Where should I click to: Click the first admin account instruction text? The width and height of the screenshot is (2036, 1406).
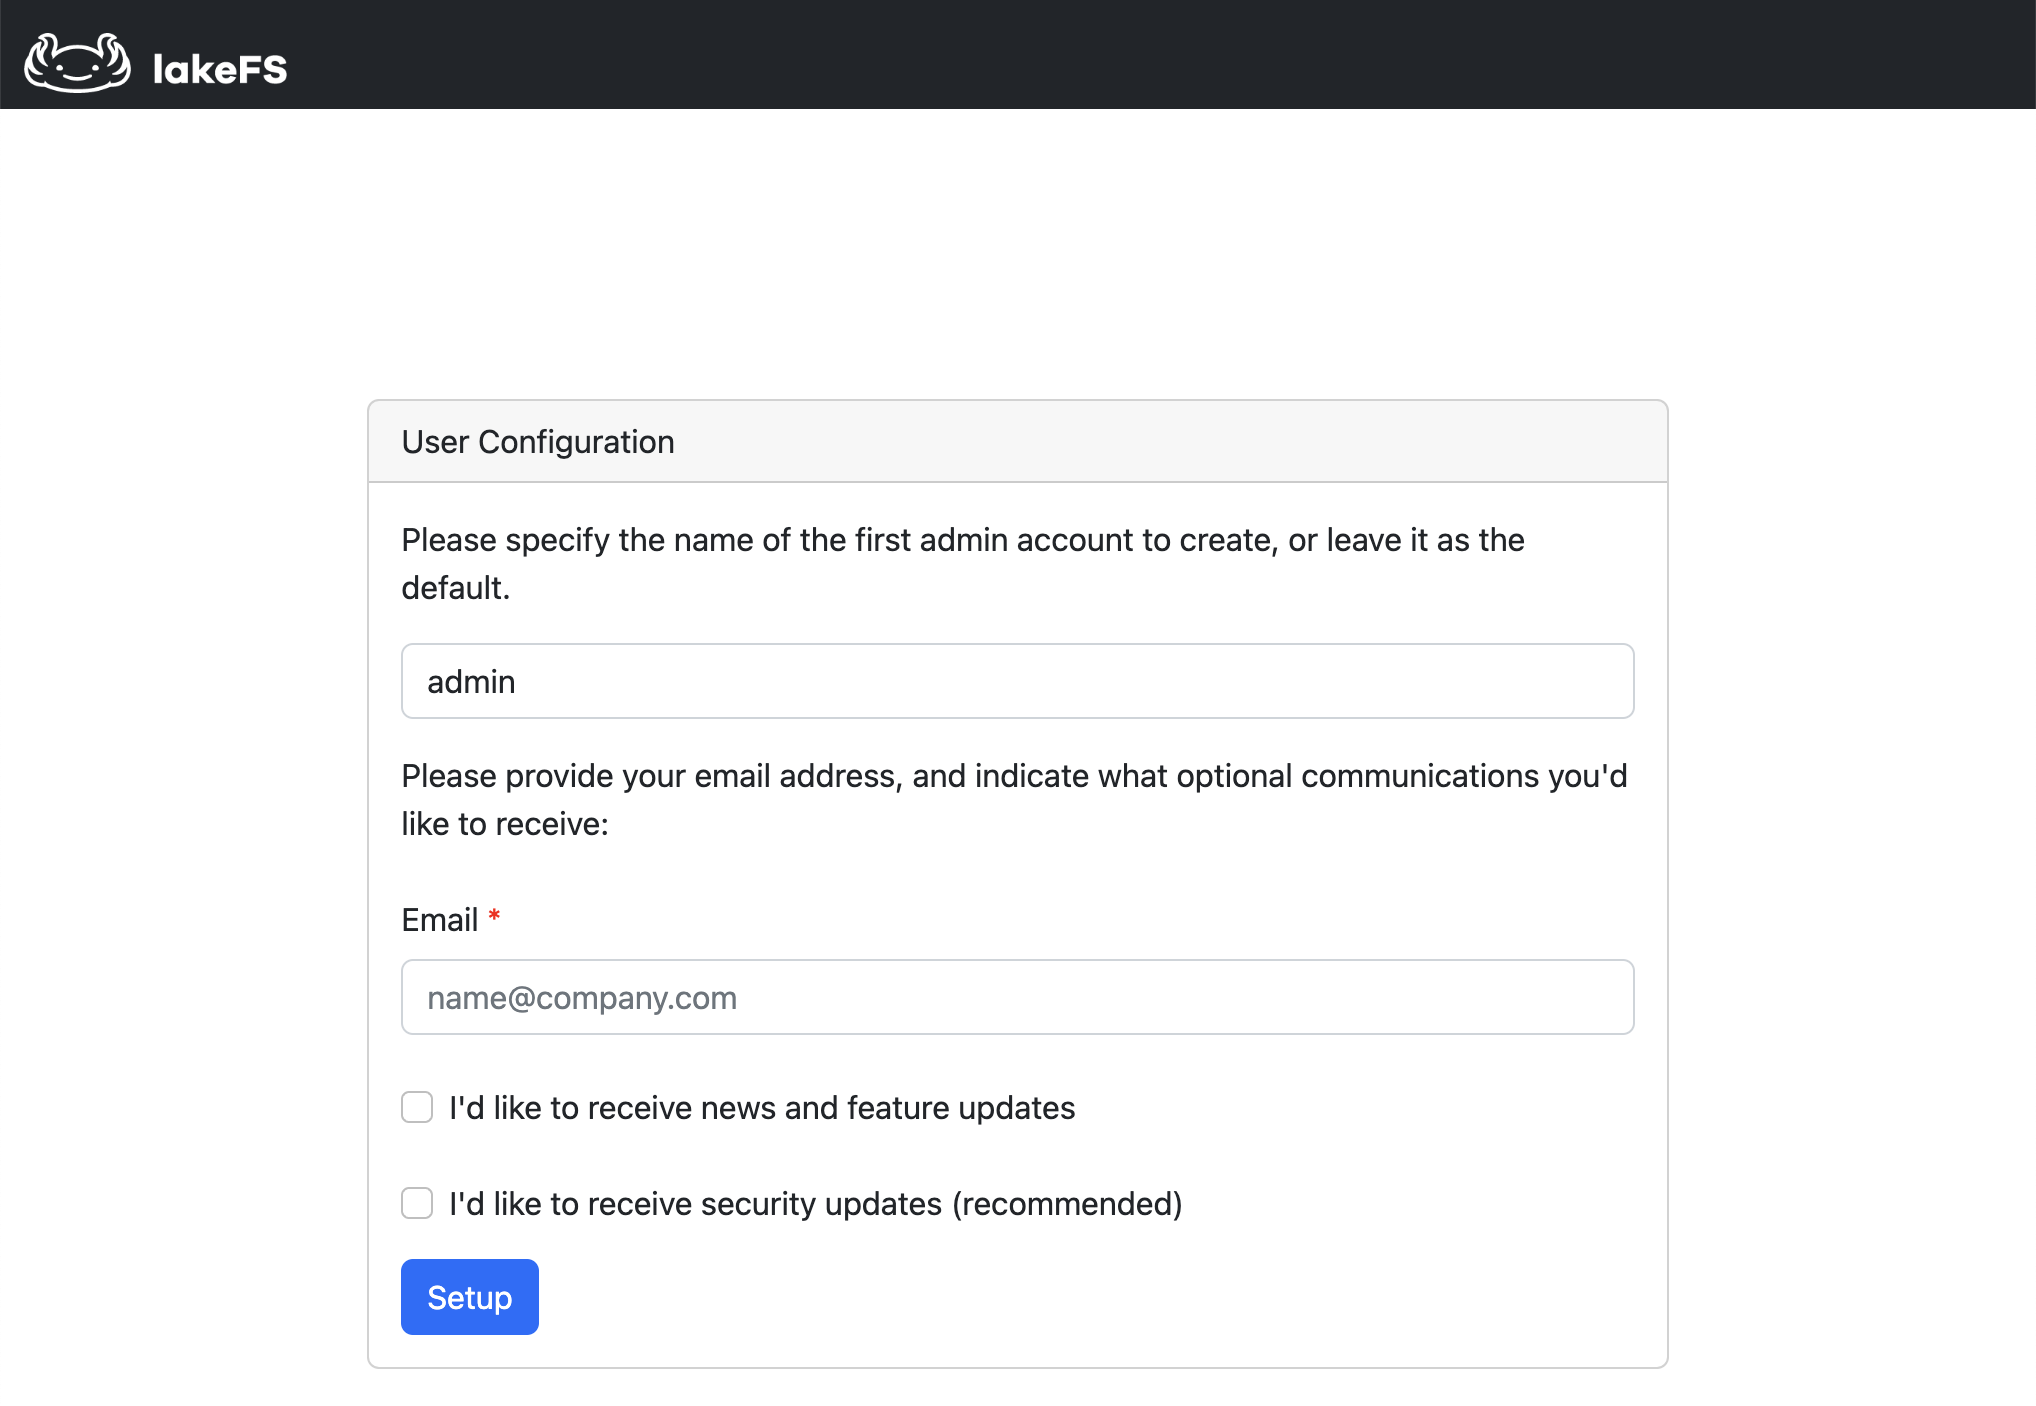pos(963,564)
